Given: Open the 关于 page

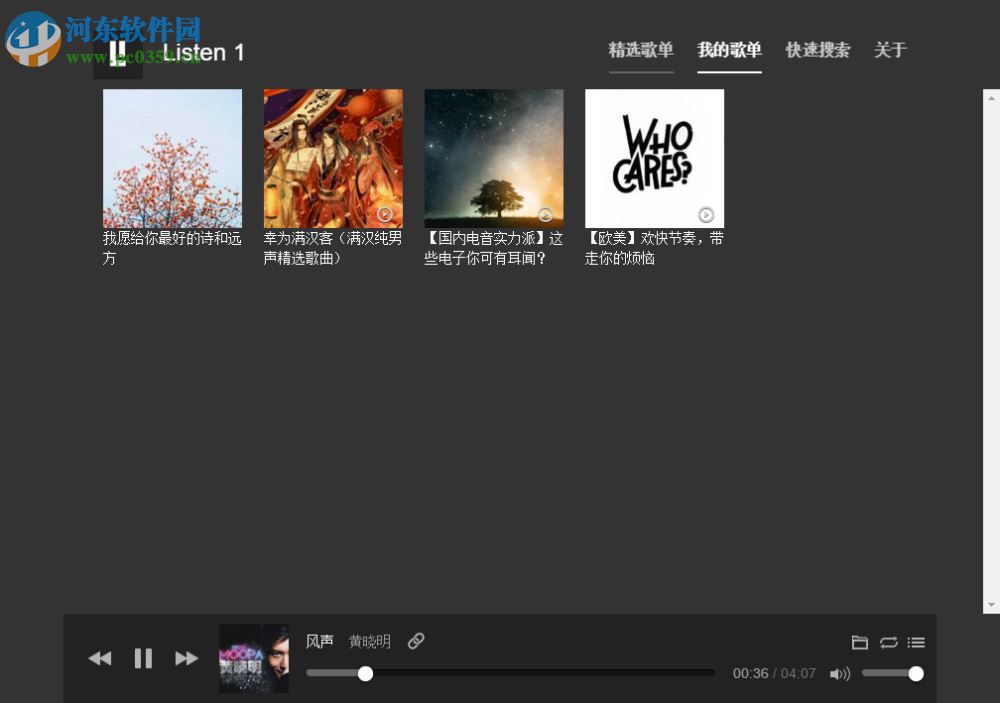Looking at the screenshot, I should point(890,50).
